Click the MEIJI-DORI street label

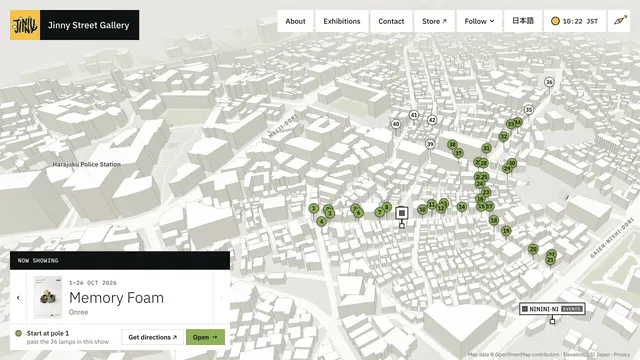point(283,126)
